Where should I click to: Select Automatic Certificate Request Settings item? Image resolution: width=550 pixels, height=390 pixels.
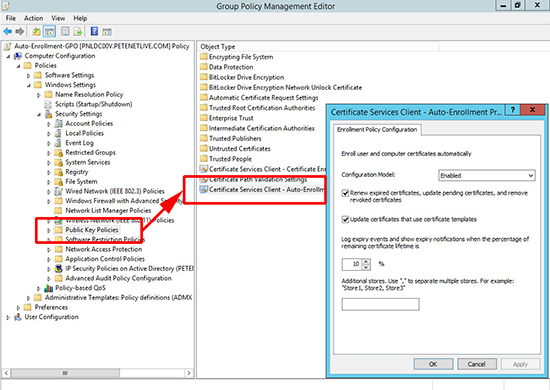pyautogui.click(x=263, y=98)
